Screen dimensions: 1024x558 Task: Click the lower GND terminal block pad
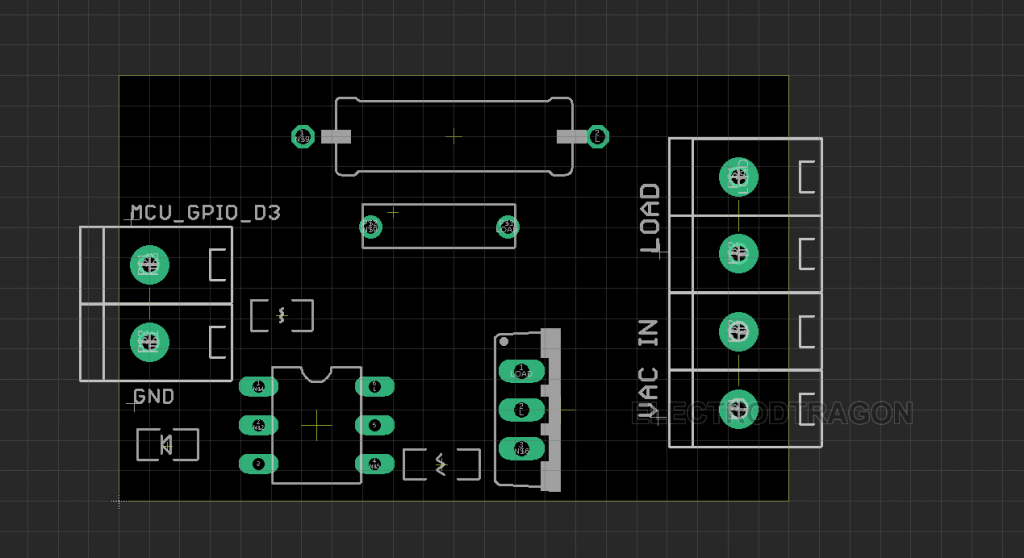(x=150, y=342)
